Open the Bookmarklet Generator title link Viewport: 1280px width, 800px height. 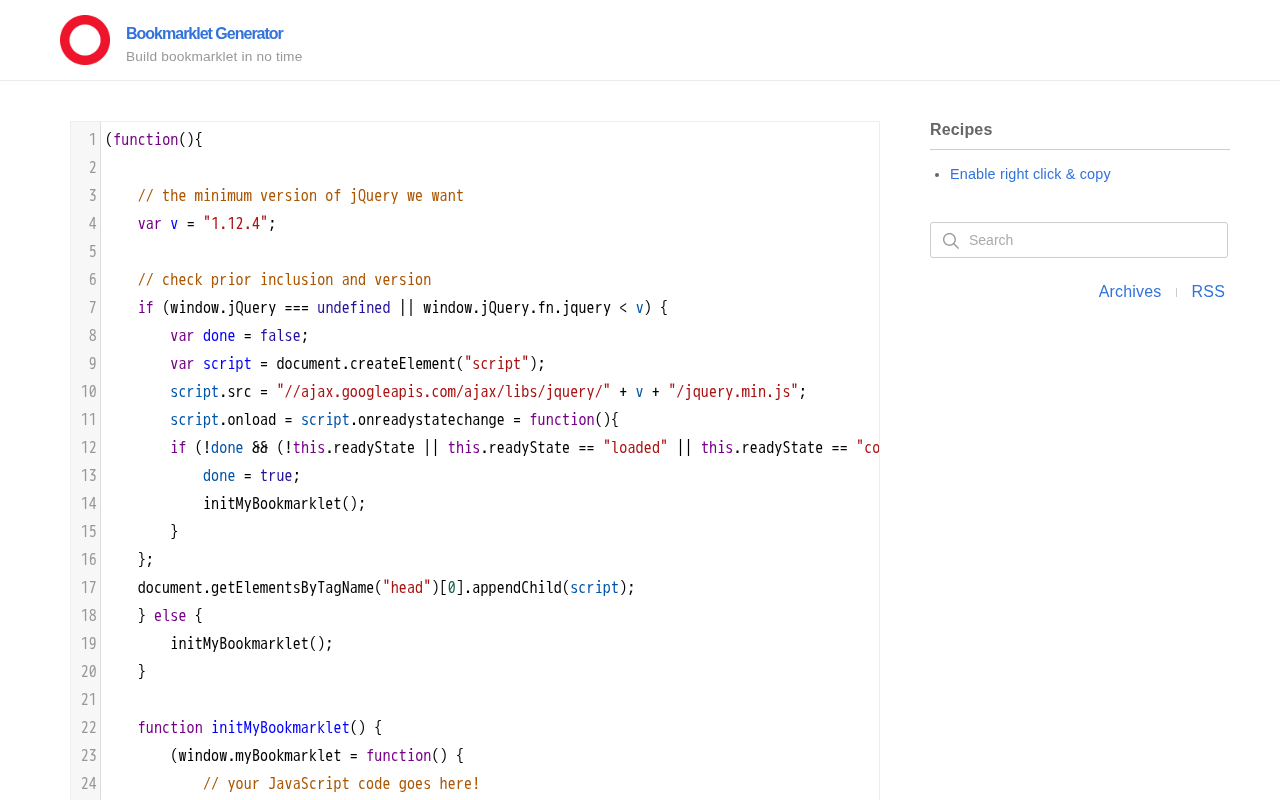[204, 33]
